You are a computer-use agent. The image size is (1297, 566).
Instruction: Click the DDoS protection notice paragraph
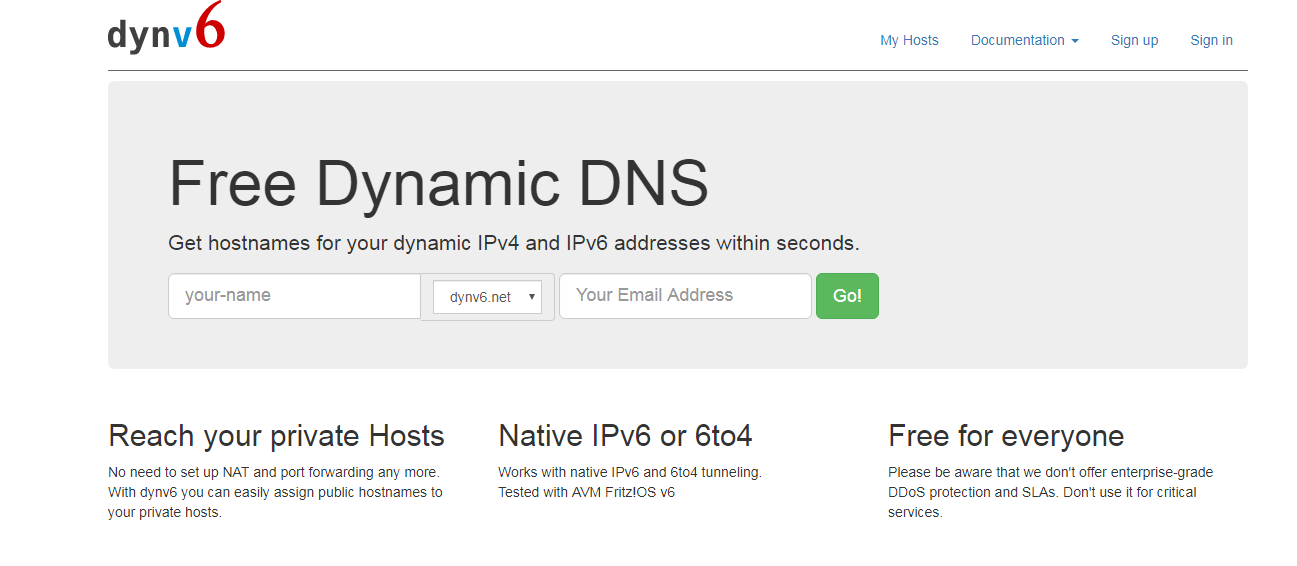(x=1050, y=492)
